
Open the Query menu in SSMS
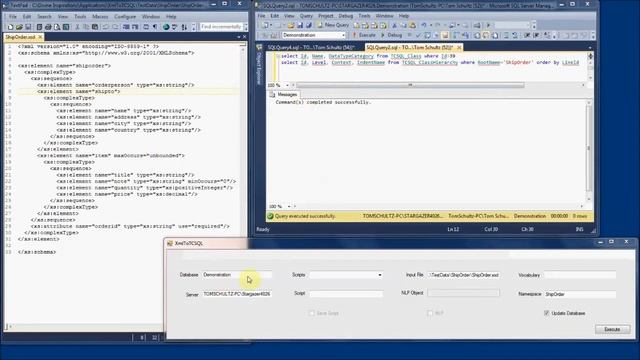coord(306,16)
